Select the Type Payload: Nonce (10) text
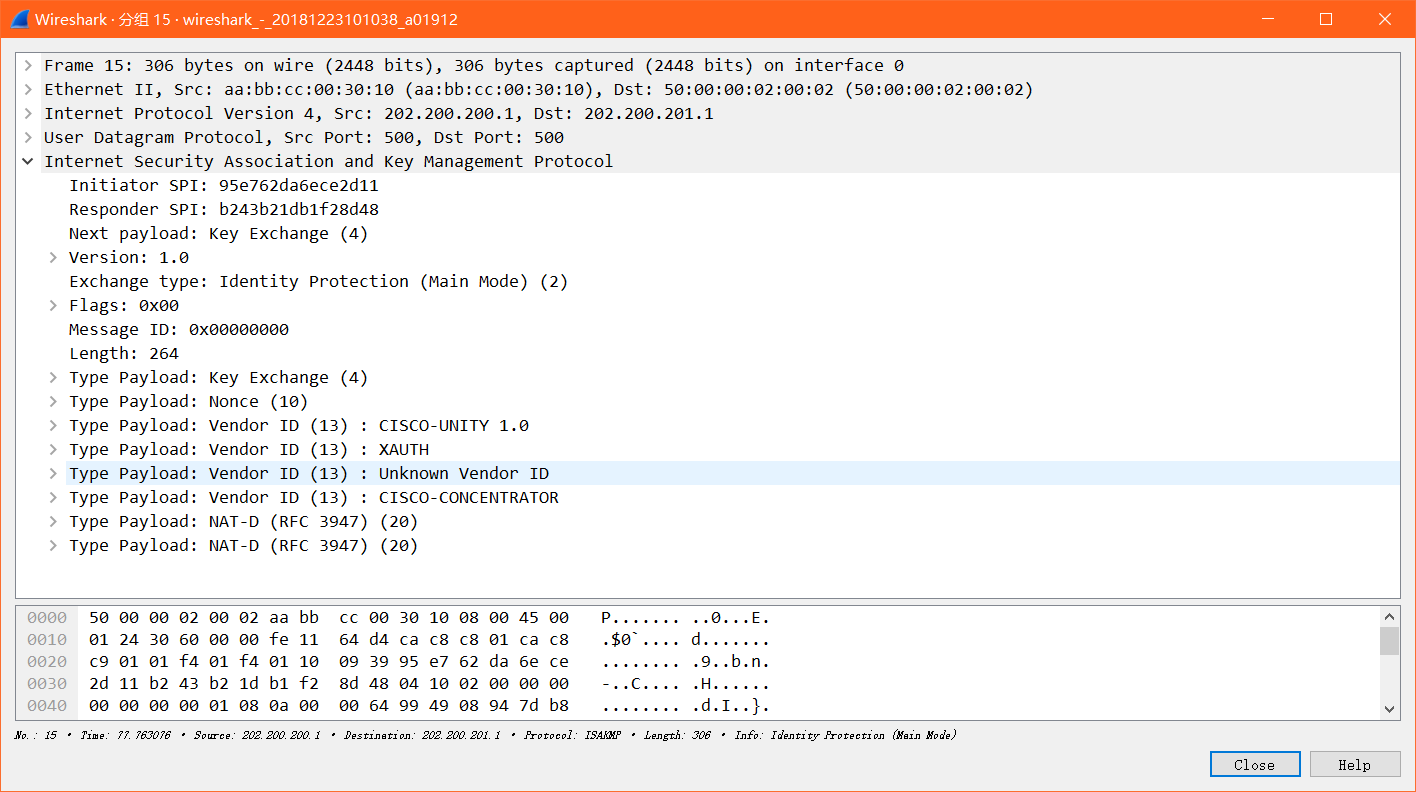This screenshot has height=792, width=1416. [189, 402]
